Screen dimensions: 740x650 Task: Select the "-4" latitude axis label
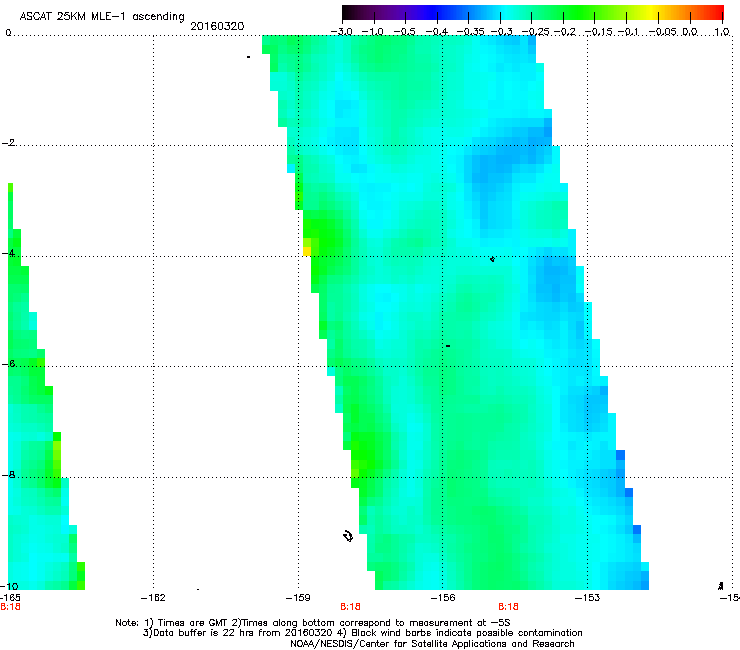click(x=8, y=253)
